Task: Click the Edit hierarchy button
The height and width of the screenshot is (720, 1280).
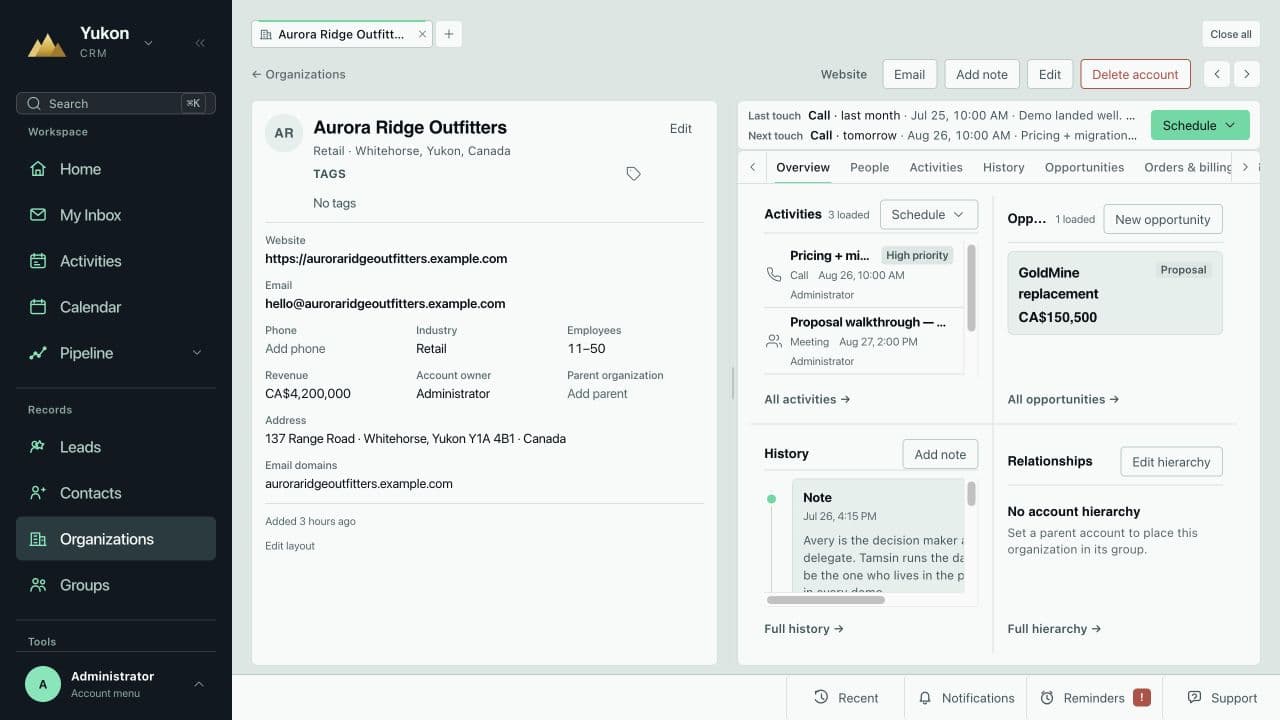Action: [1171, 462]
